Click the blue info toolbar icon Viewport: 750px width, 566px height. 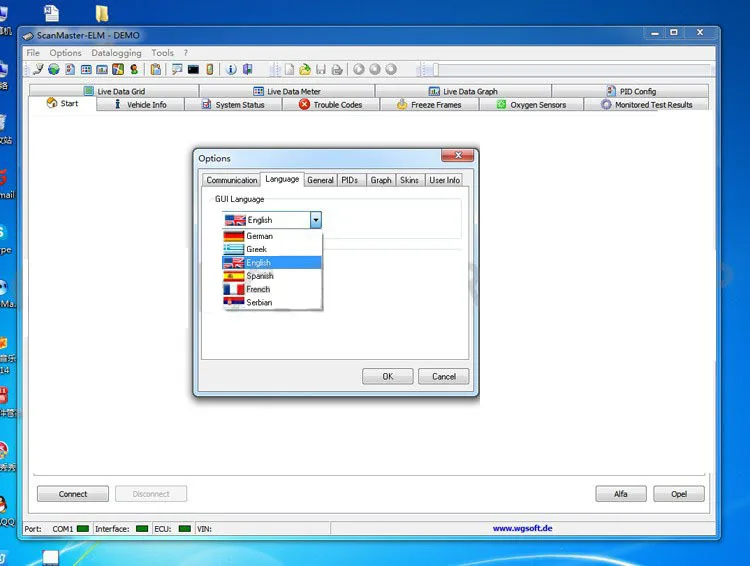[231, 69]
